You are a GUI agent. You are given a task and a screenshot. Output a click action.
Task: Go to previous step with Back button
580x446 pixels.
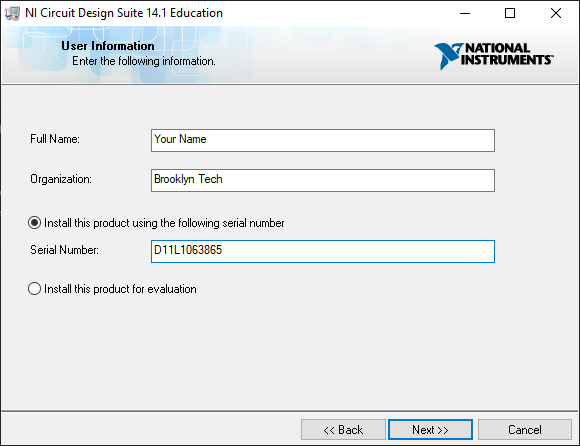[x=343, y=430]
